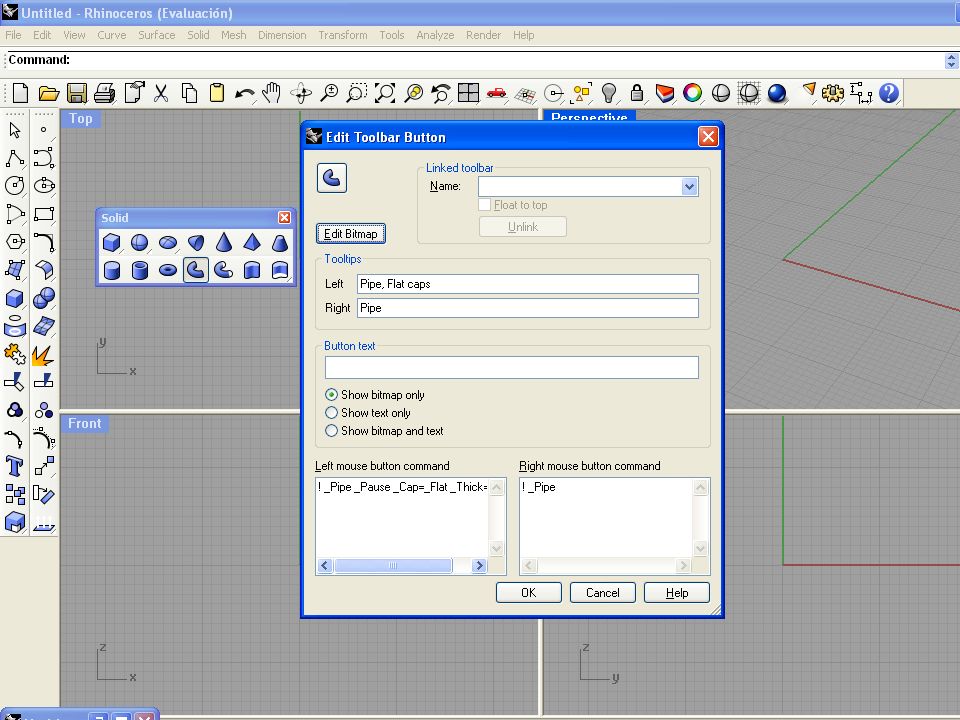Screen dimensions: 960x720
Task: Open the color wheel Properties icon
Action: [692, 93]
